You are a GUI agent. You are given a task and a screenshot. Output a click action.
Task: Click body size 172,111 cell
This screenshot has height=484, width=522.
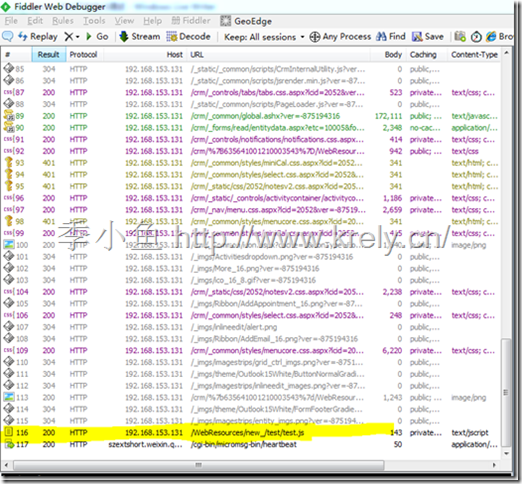tap(389, 116)
